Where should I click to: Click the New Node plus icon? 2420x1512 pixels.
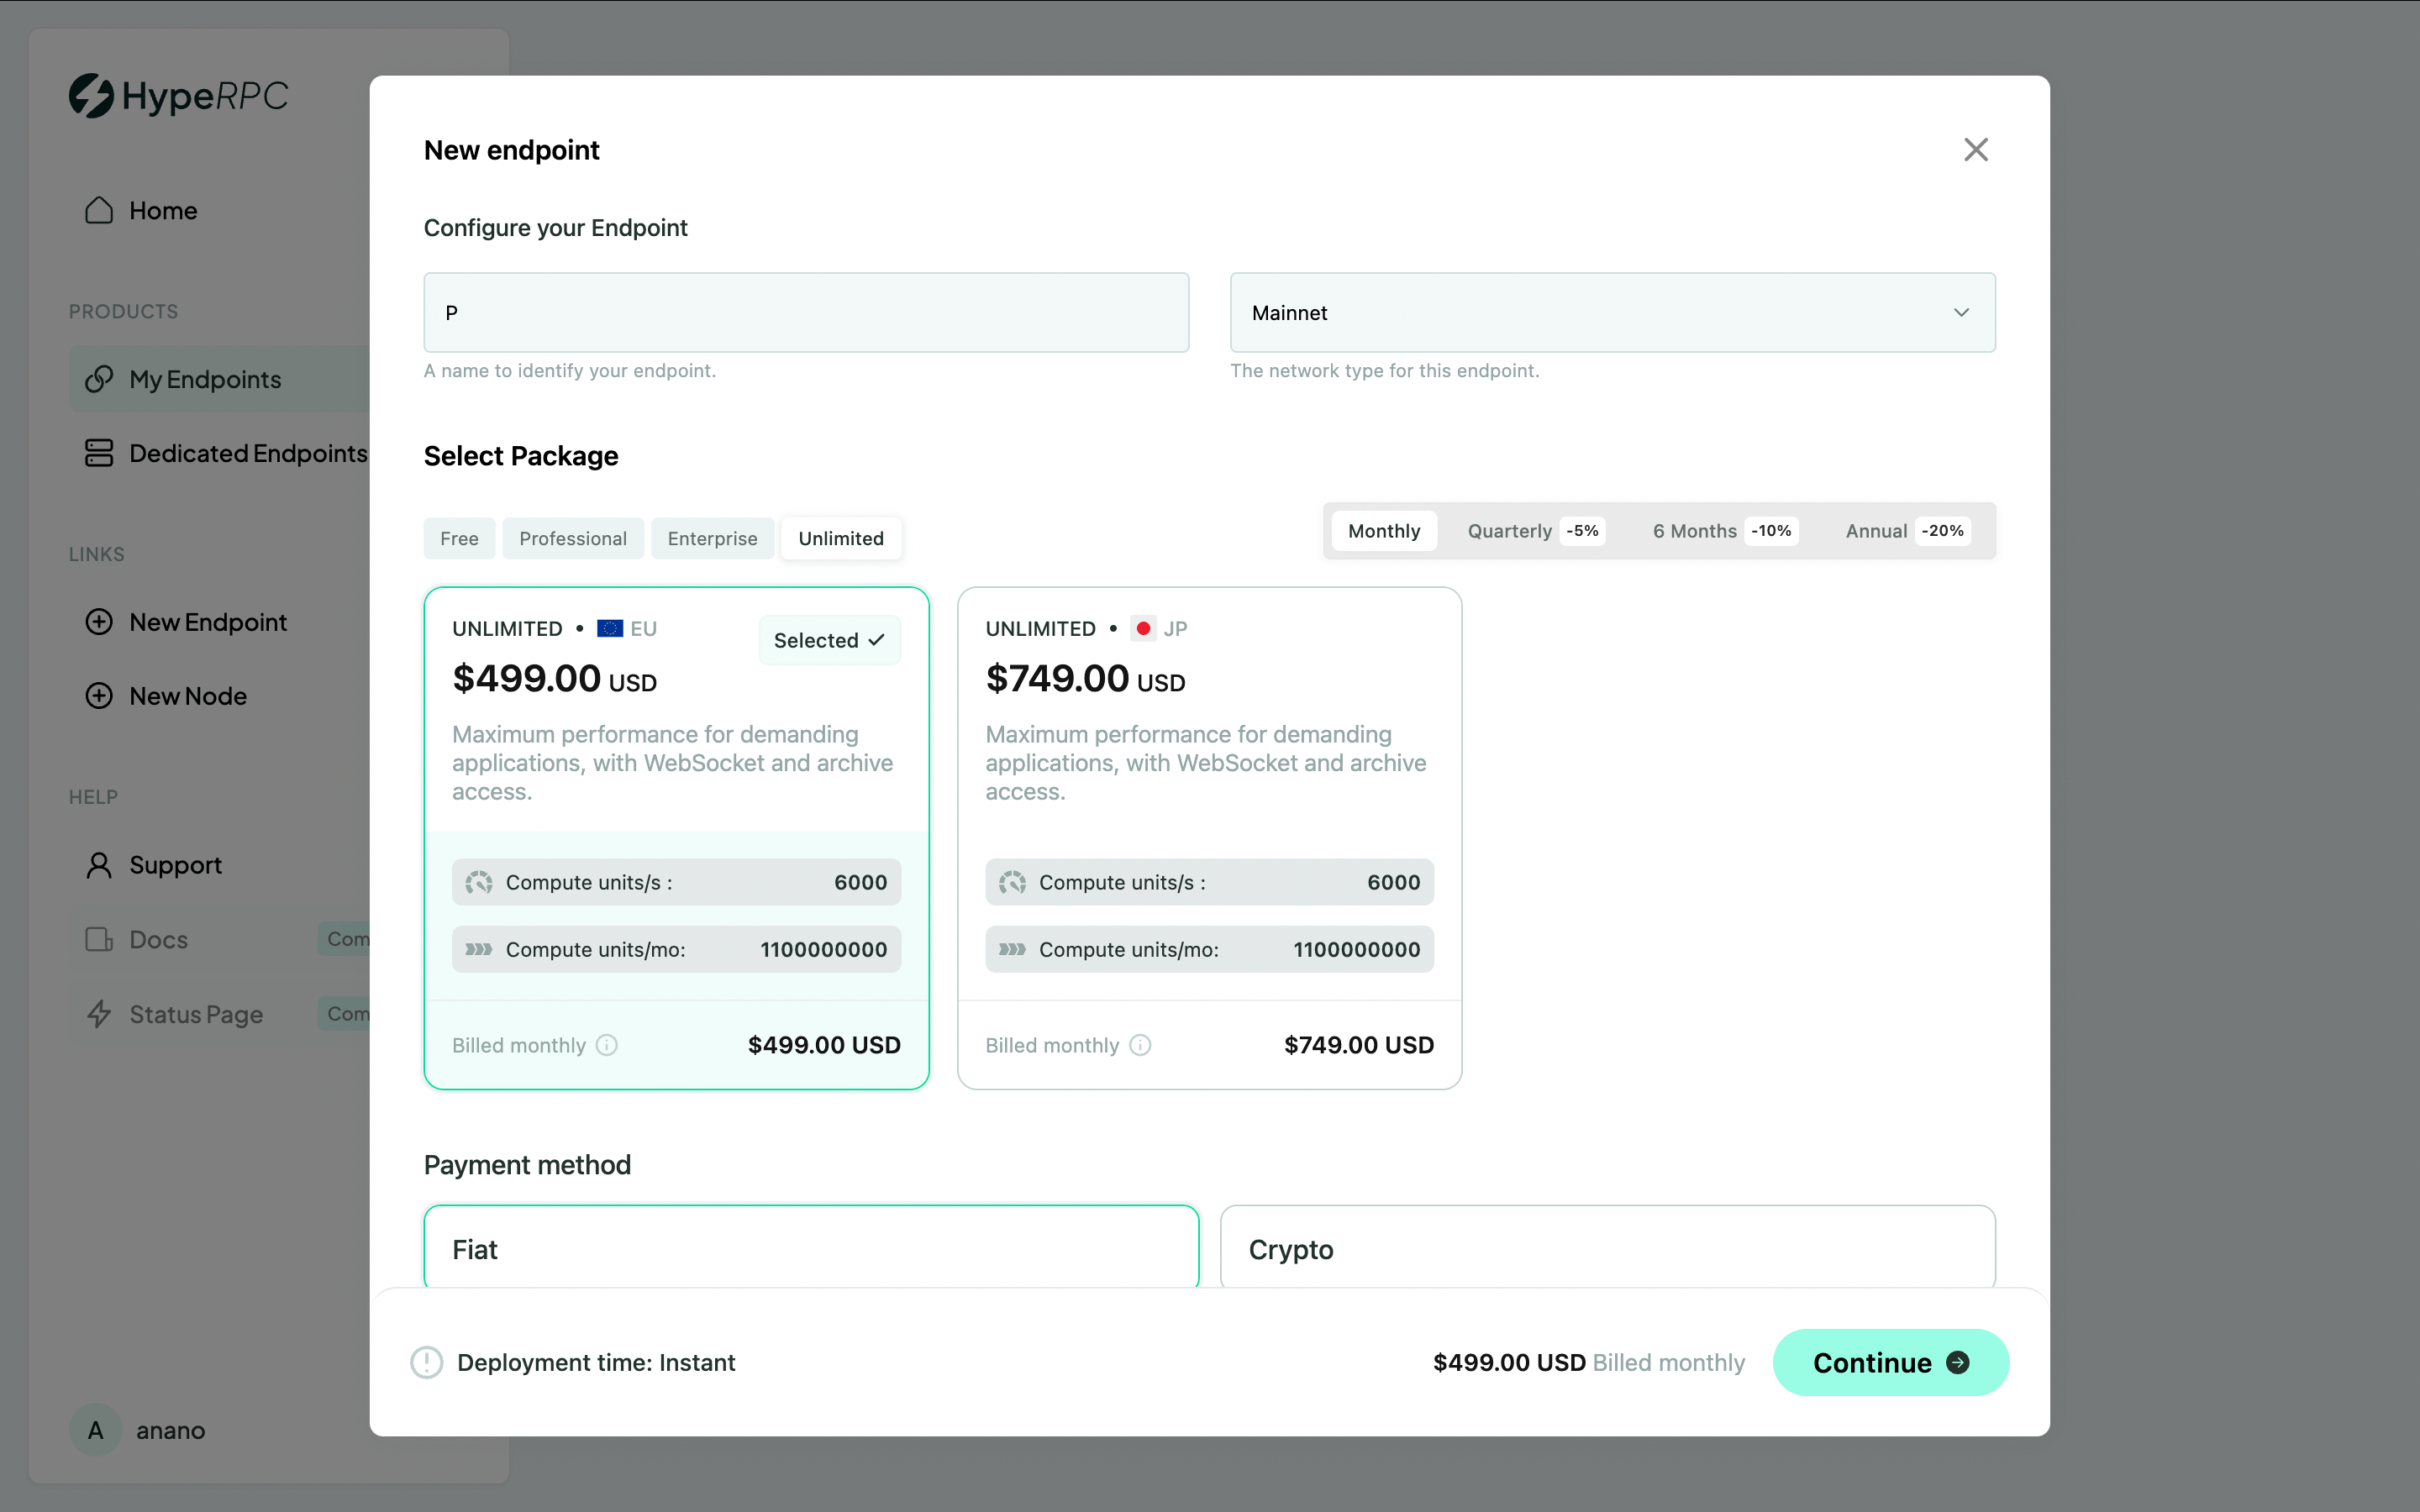[99, 696]
